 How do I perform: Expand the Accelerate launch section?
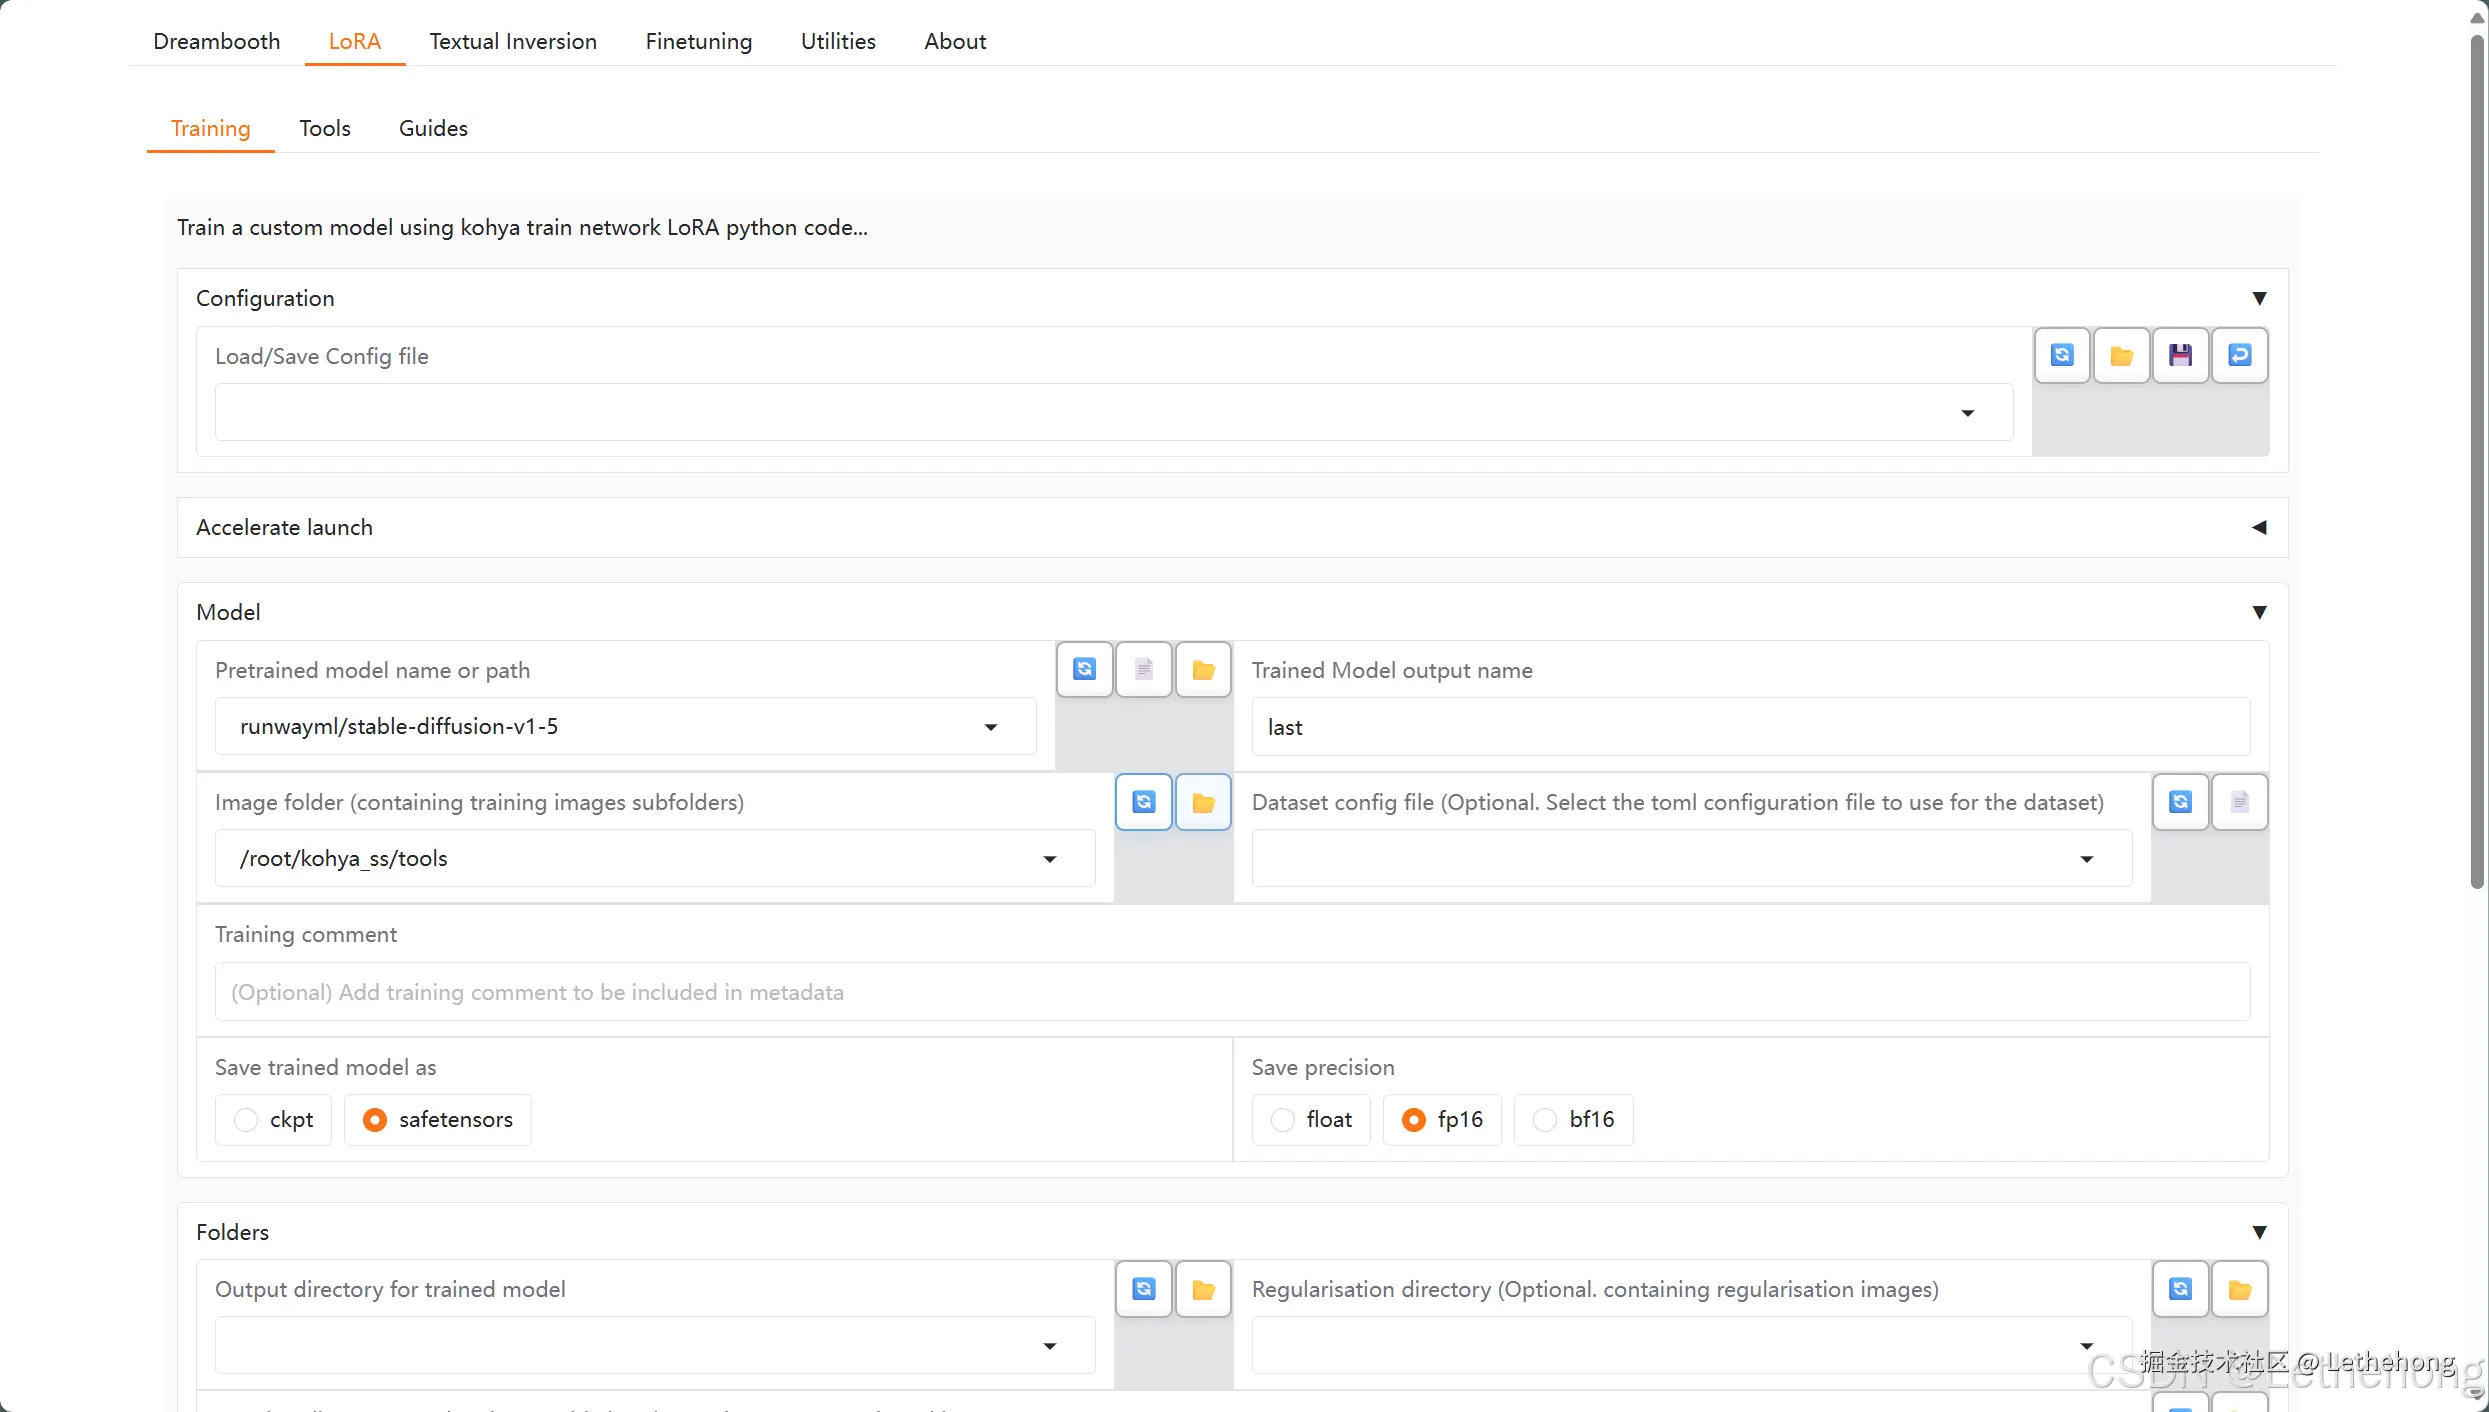[2258, 527]
